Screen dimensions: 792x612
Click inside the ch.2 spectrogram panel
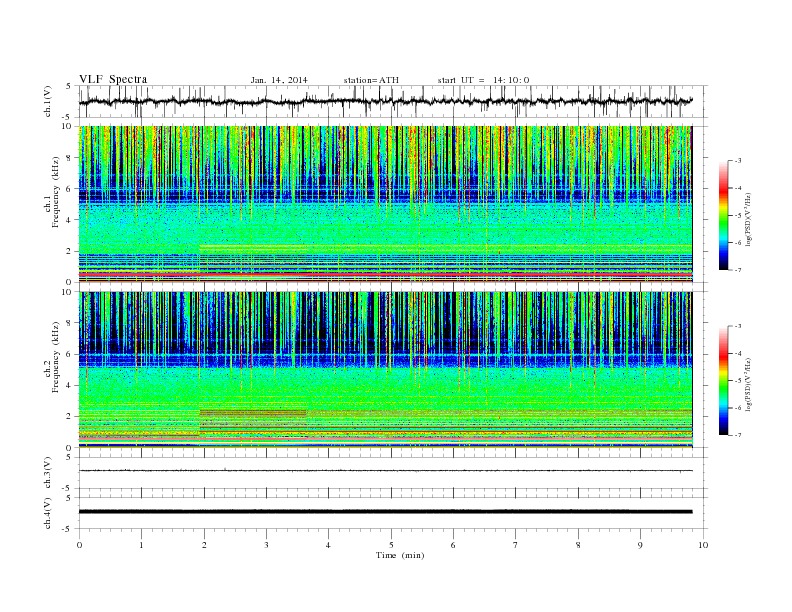(x=385, y=370)
